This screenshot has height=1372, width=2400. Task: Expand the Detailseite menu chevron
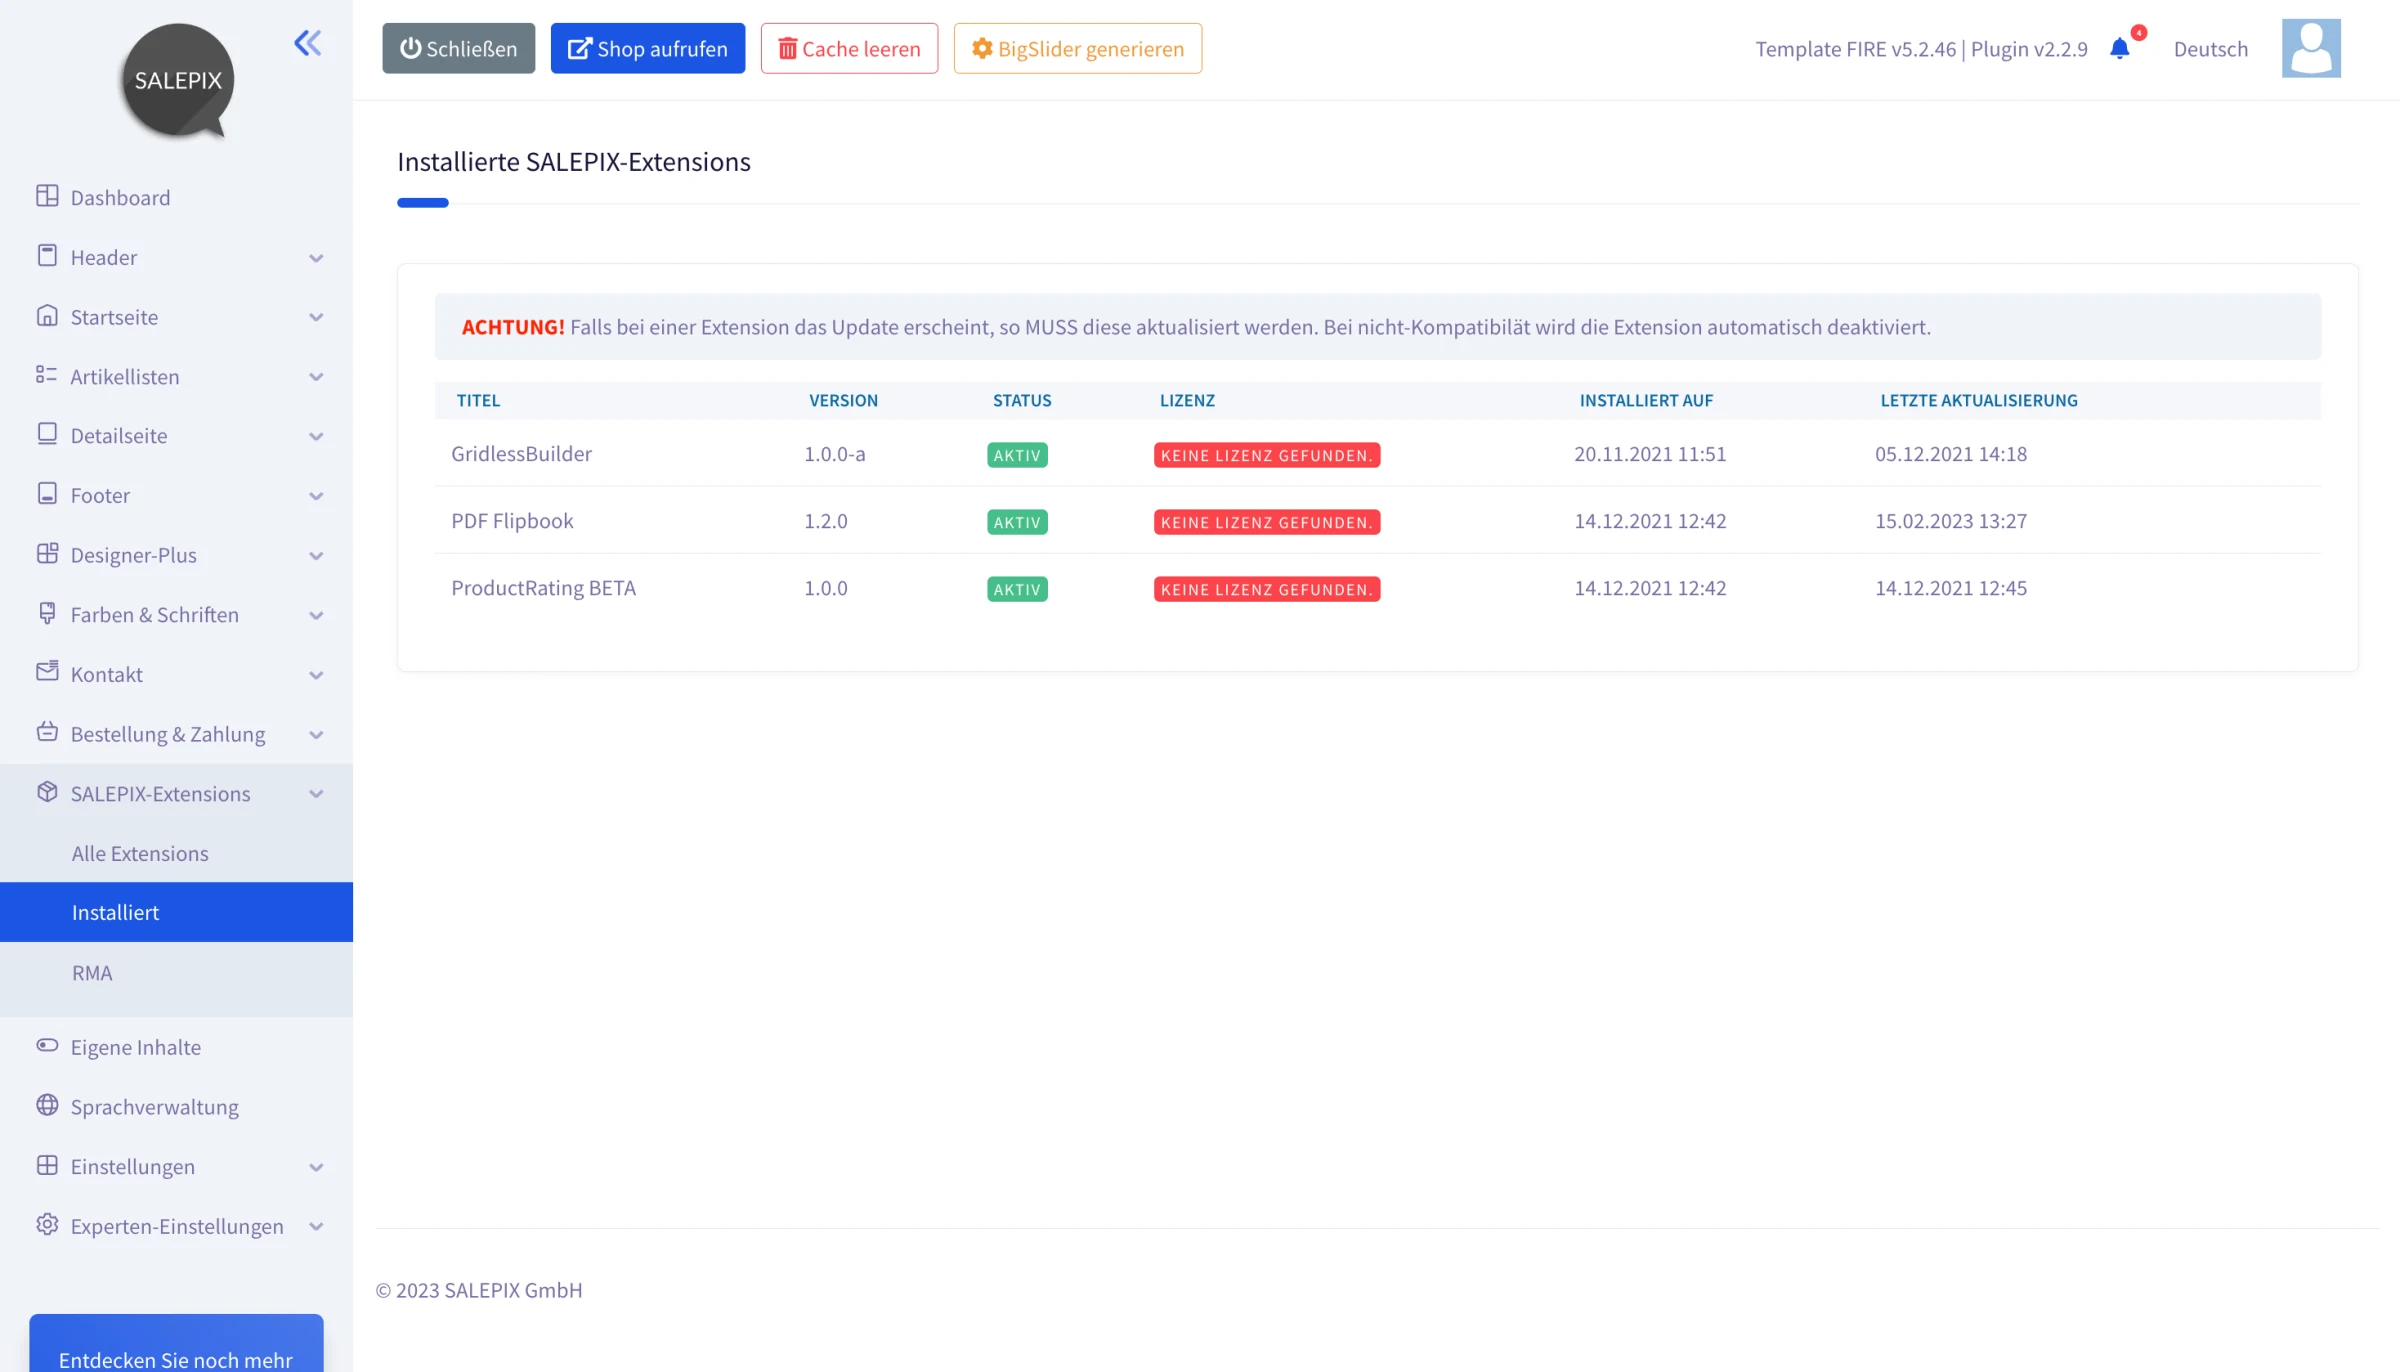click(x=316, y=437)
